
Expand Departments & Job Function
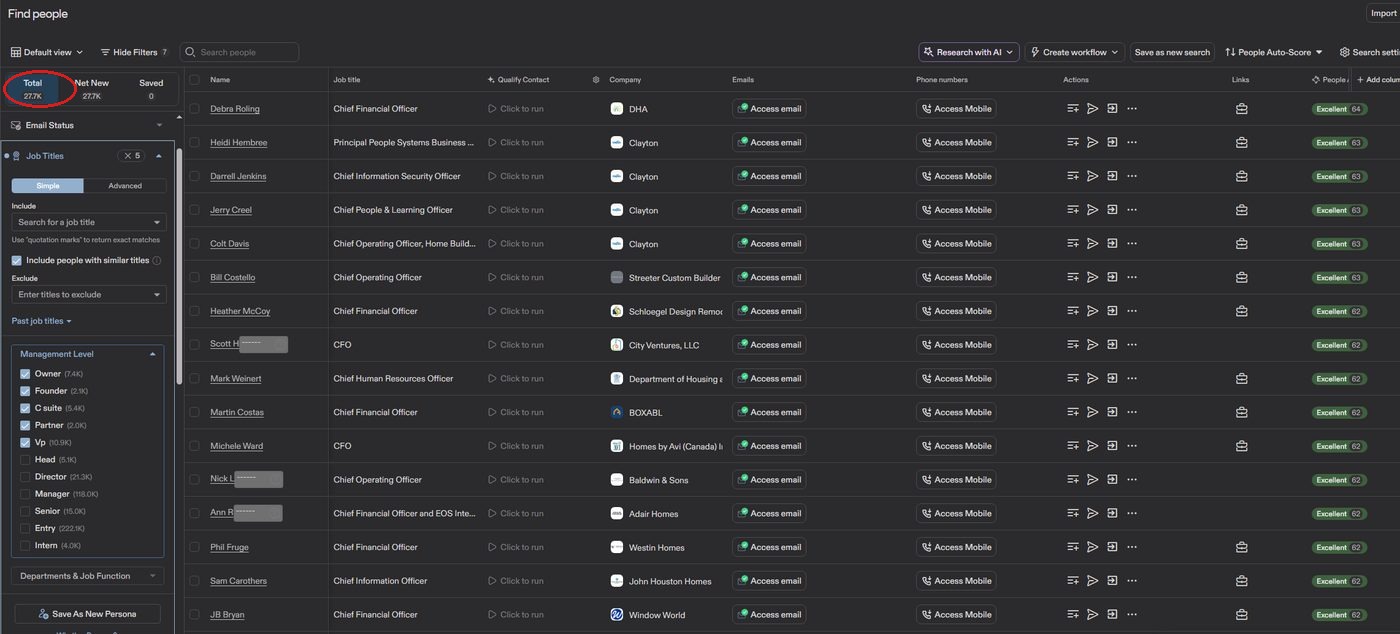[88, 576]
